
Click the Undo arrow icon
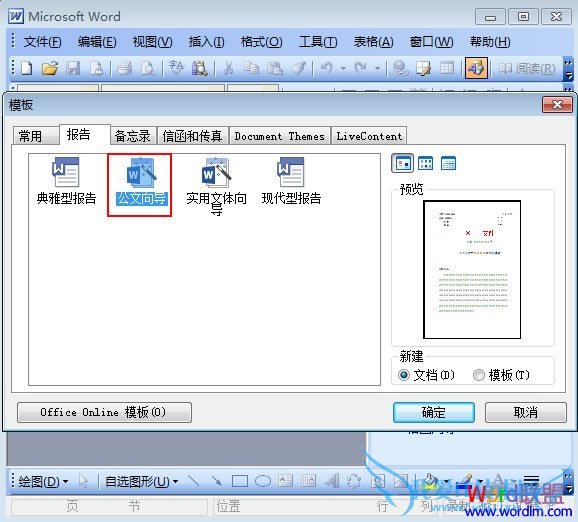coord(327,68)
